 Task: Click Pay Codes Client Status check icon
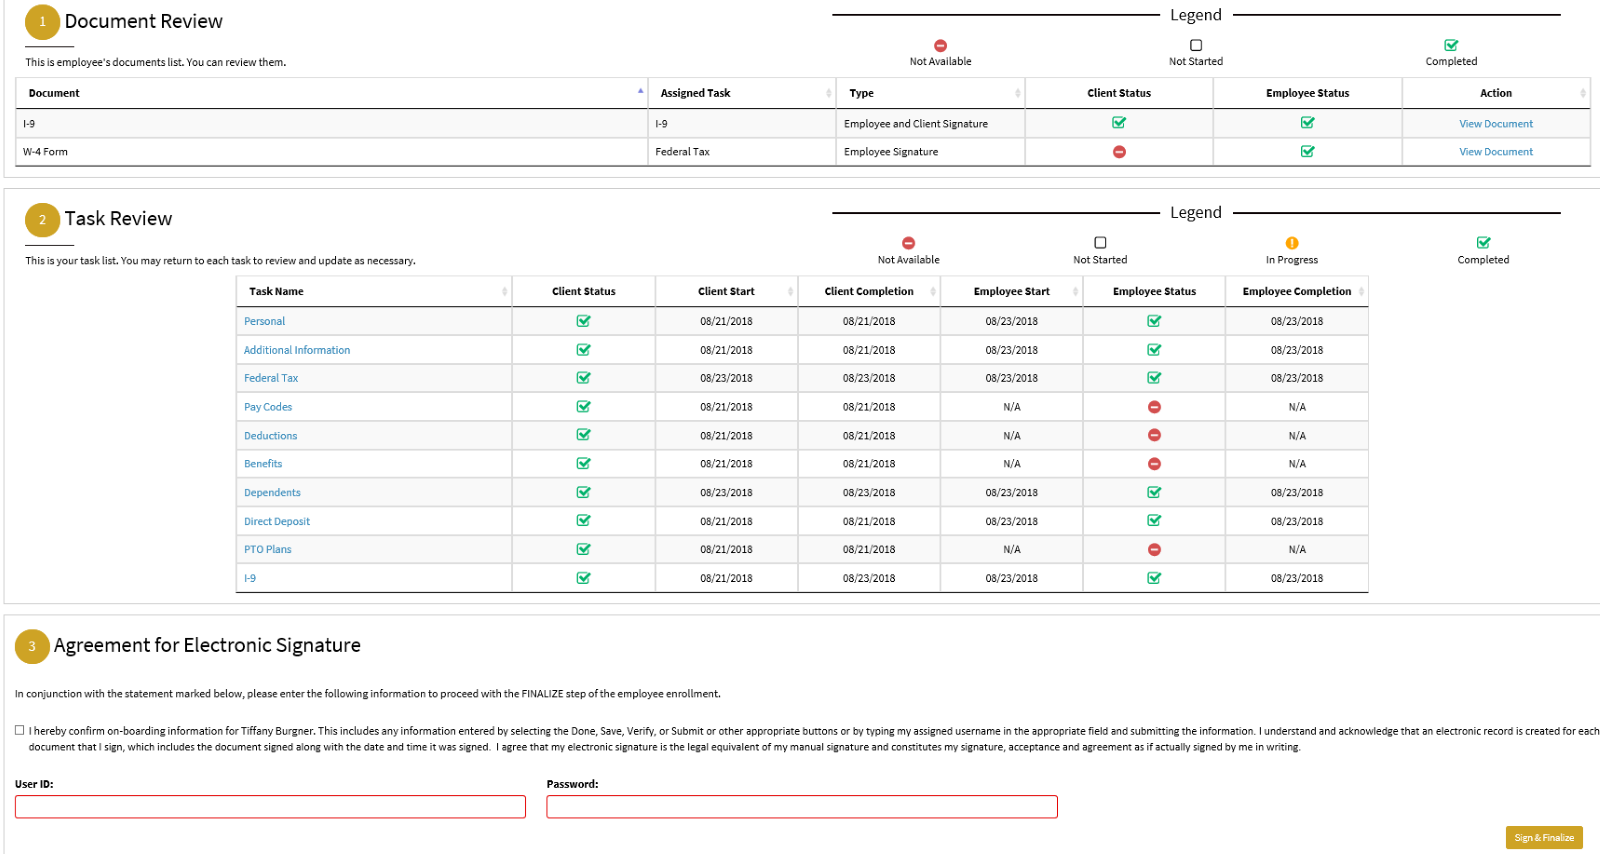(583, 407)
